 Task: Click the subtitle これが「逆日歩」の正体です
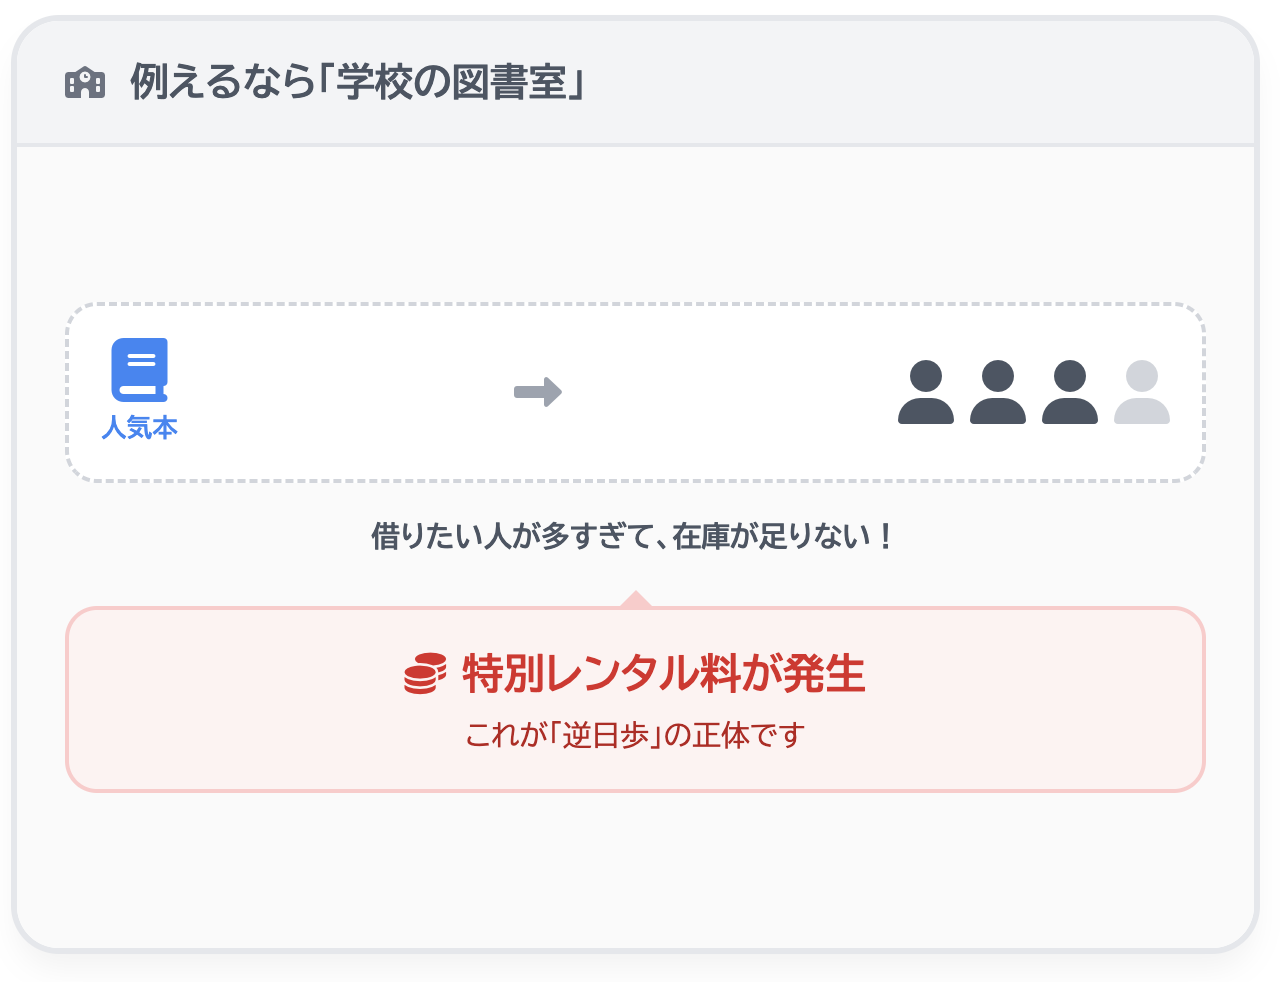tap(635, 736)
